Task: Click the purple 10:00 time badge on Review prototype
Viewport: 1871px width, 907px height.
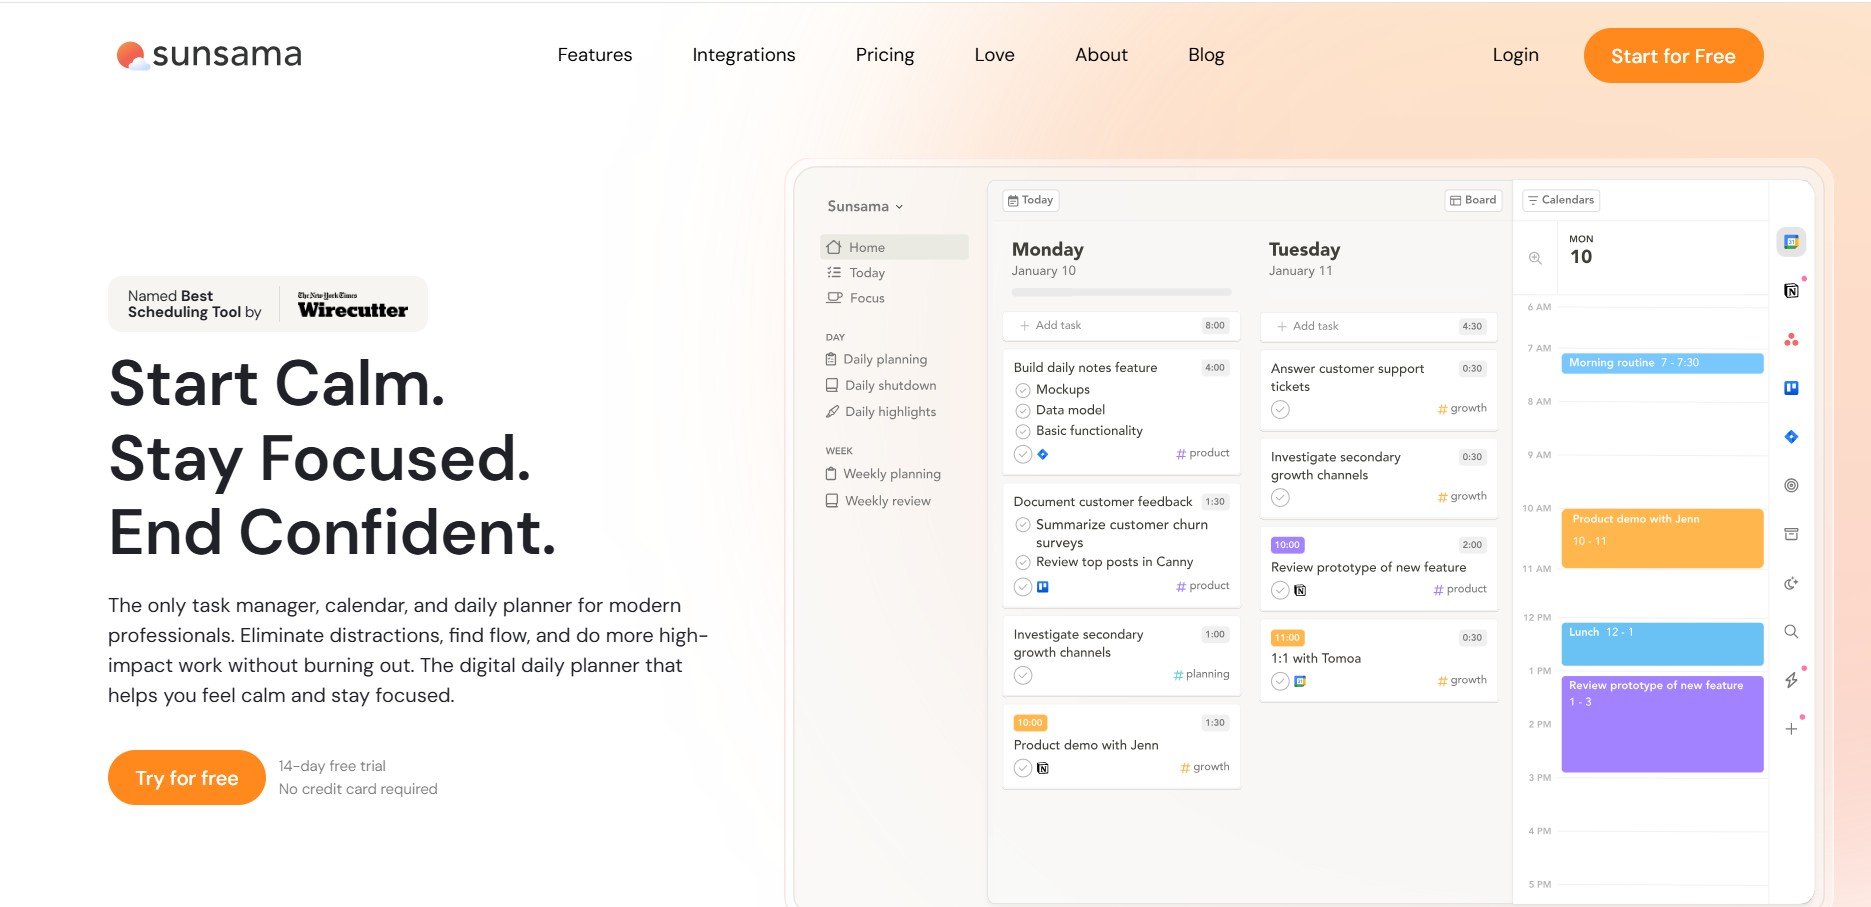Action: [x=1287, y=545]
